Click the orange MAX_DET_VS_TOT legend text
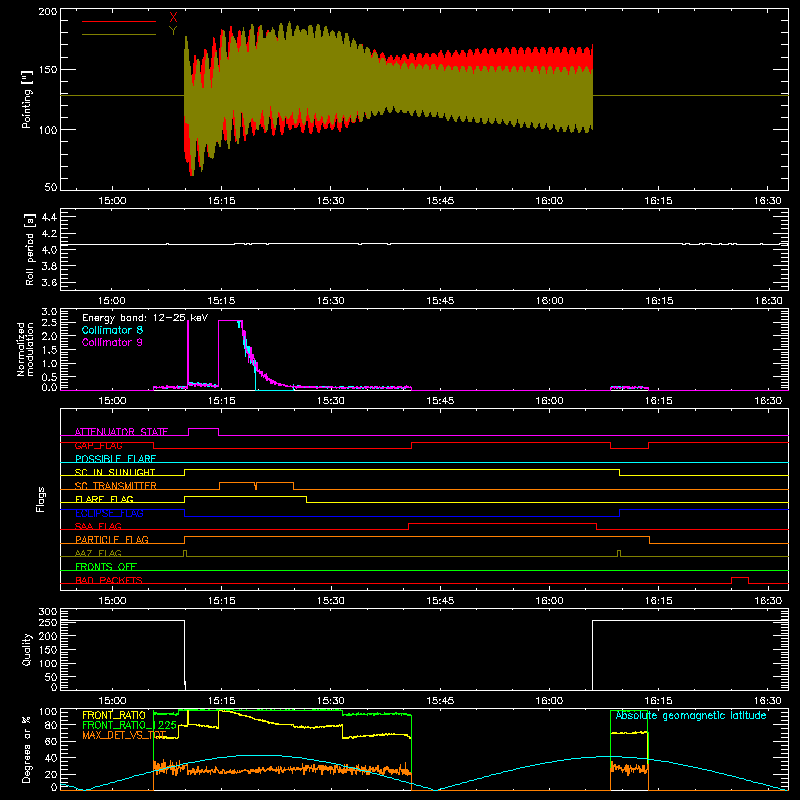 tap(124, 735)
